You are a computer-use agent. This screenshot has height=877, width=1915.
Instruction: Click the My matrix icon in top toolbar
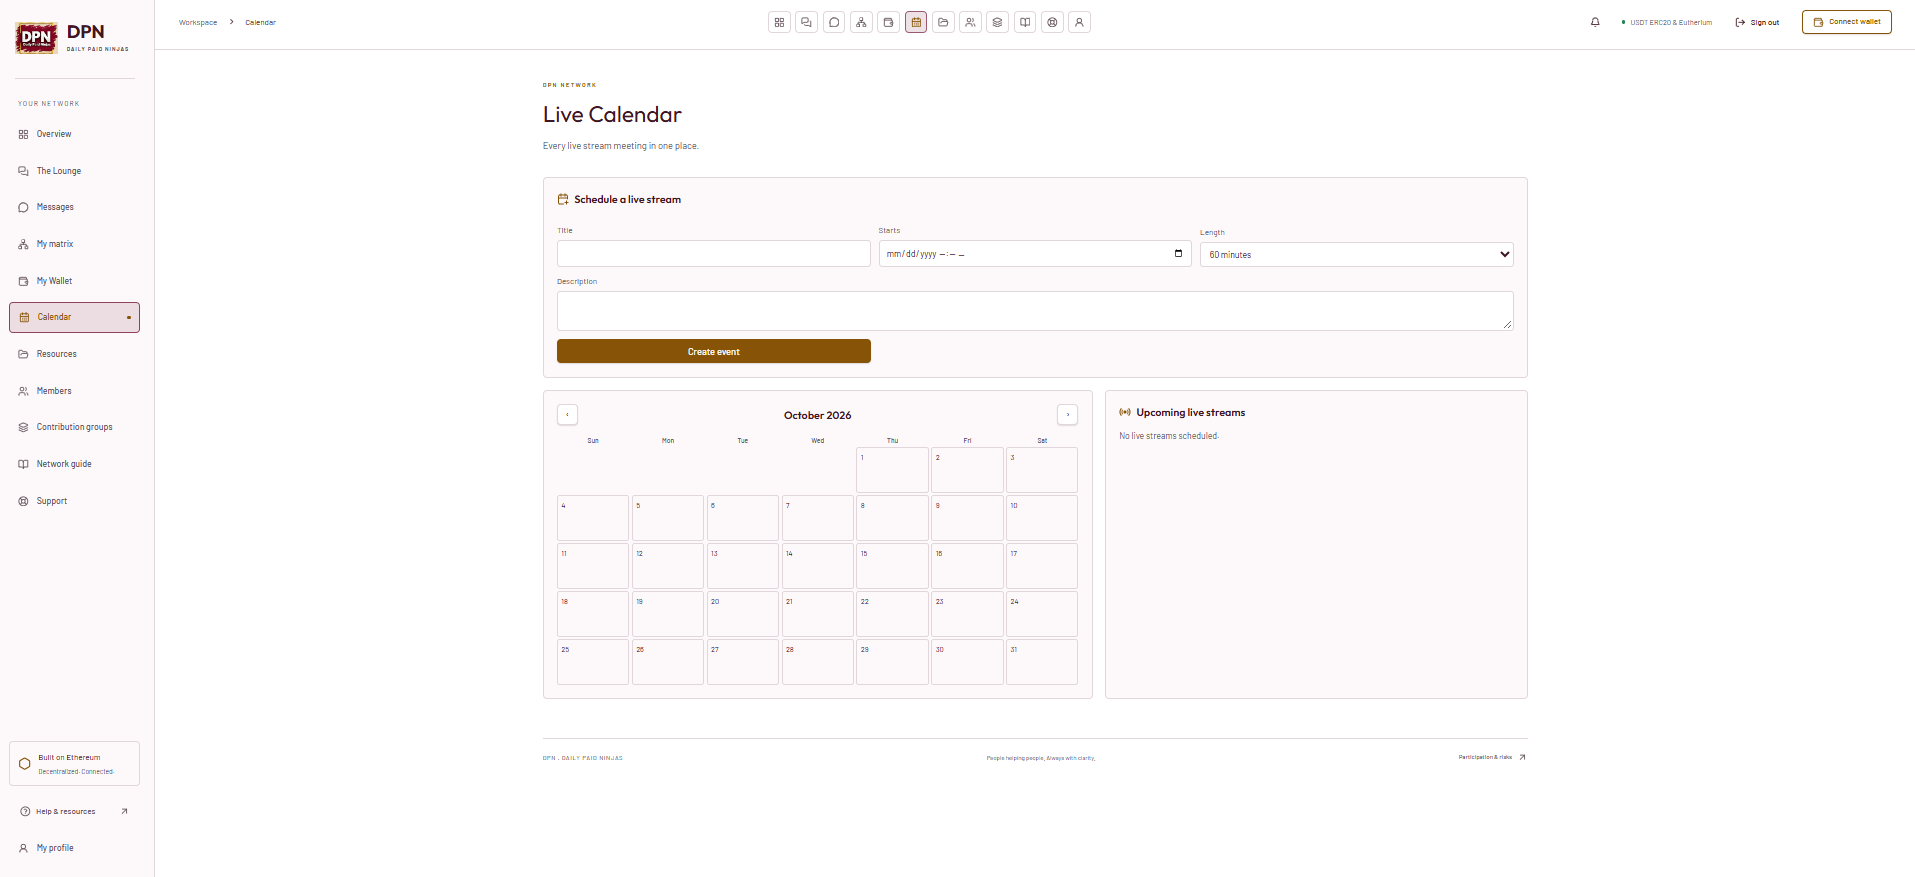[861, 22]
